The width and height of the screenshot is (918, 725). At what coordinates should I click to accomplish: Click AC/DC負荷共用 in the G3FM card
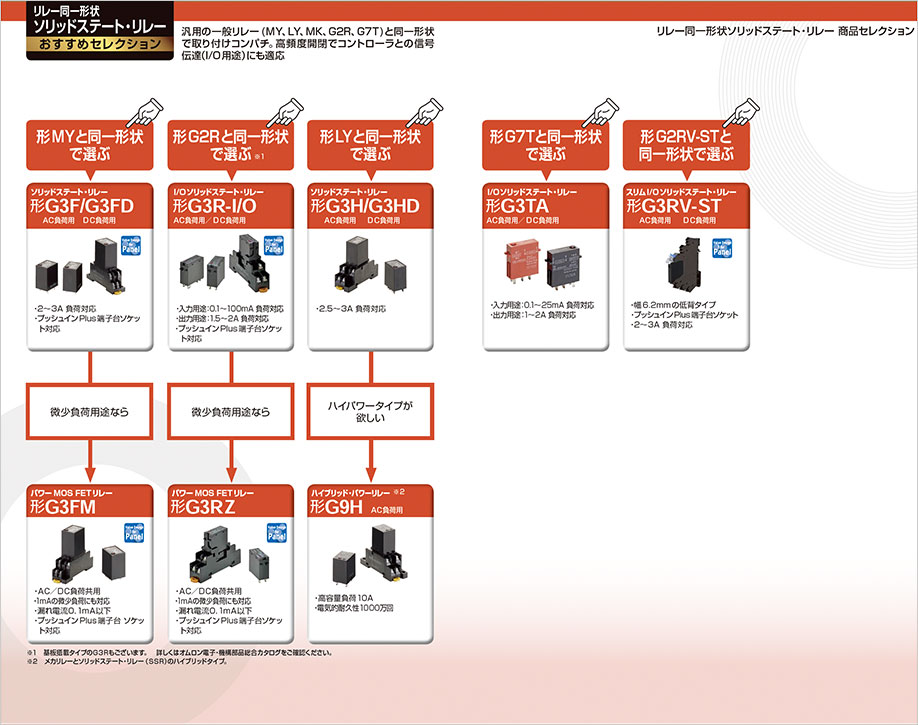[67, 591]
